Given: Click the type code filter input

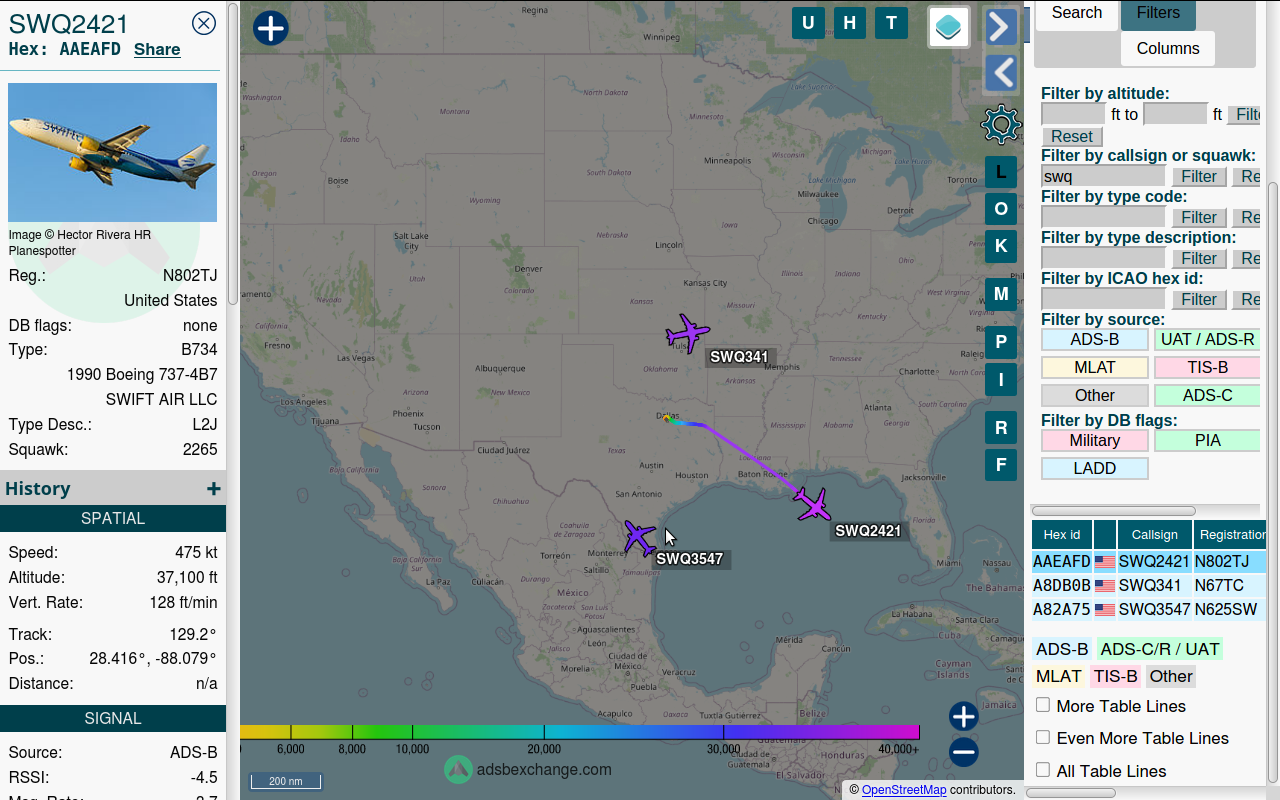Looking at the screenshot, I should coord(1103,217).
